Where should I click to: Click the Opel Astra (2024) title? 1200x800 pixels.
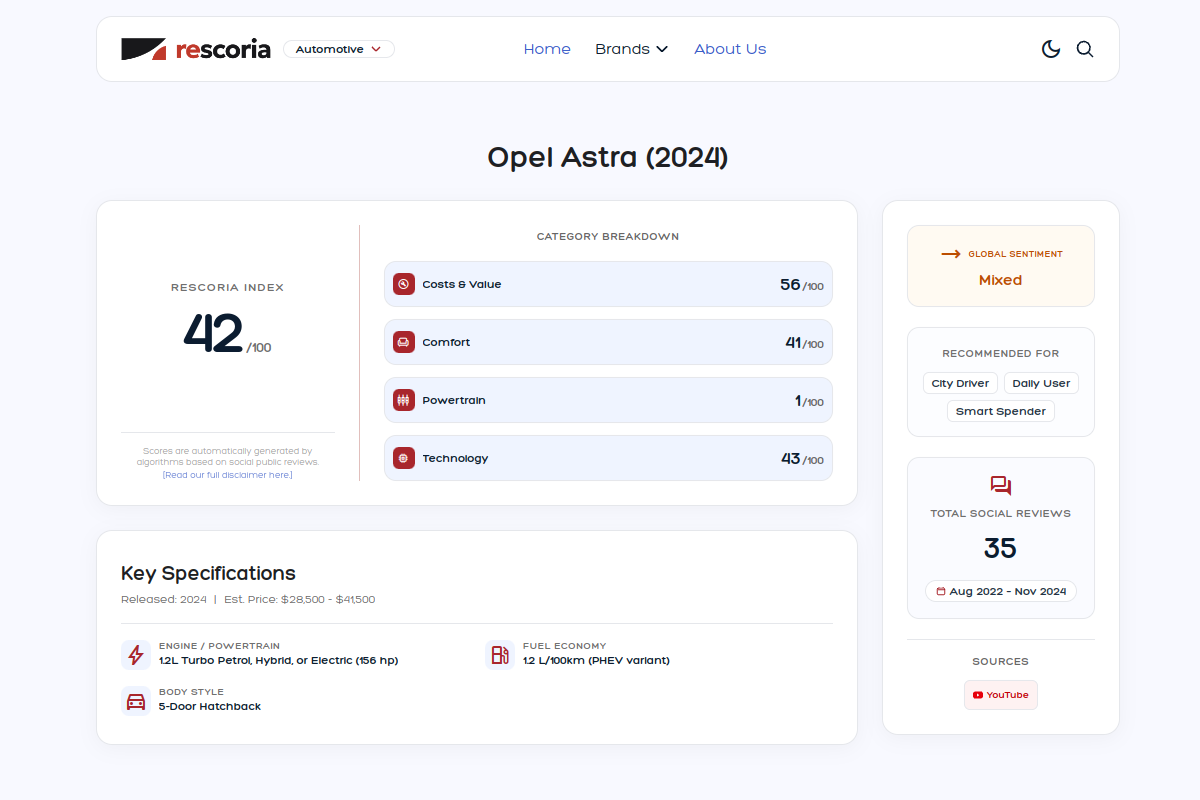pos(608,157)
